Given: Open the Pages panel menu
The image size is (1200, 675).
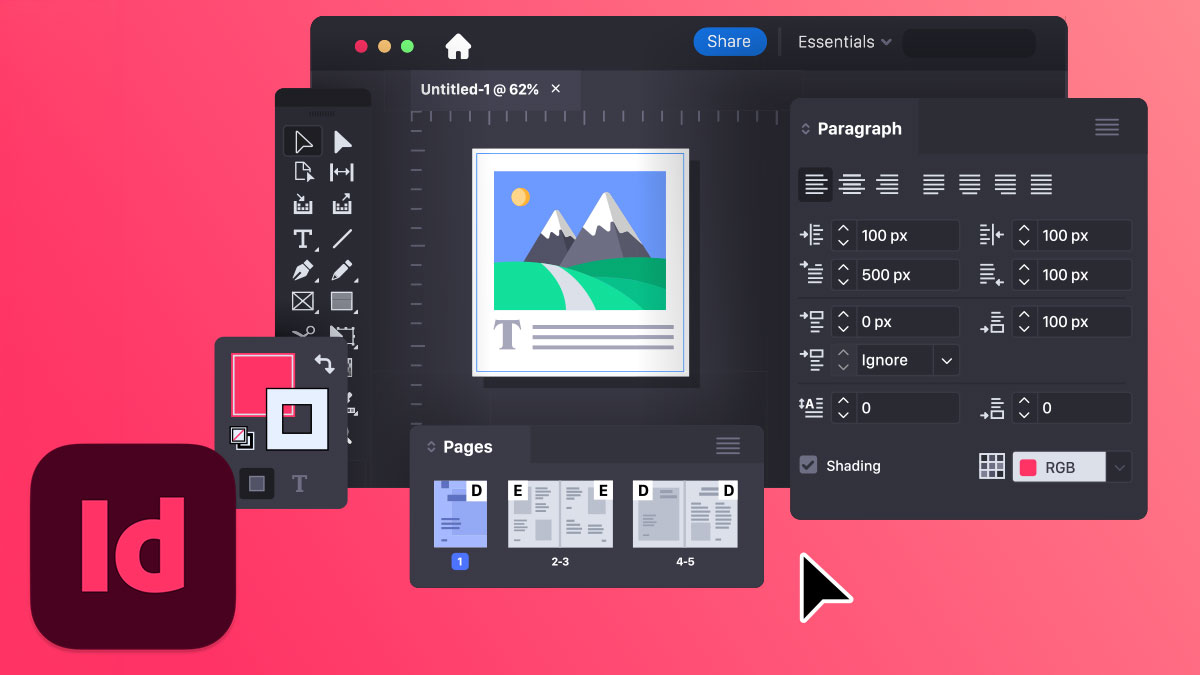Looking at the screenshot, I should coord(728,446).
